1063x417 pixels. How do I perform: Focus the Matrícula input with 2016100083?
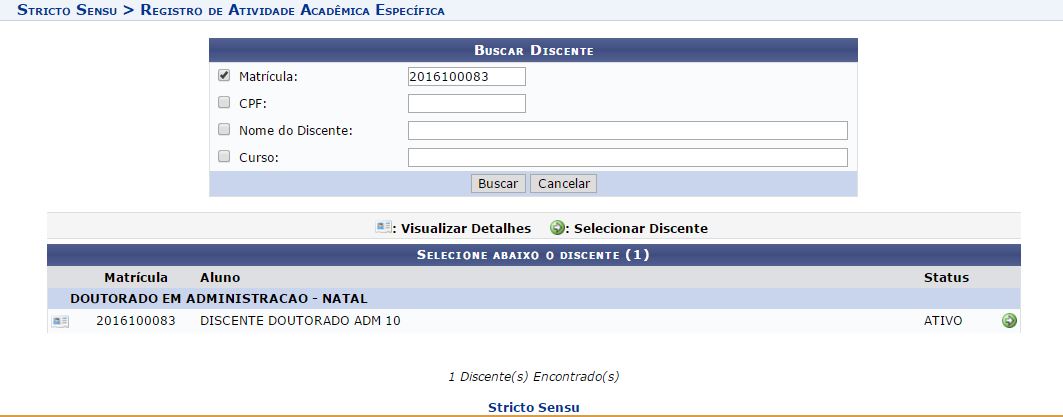pyautogui.click(x=466, y=77)
